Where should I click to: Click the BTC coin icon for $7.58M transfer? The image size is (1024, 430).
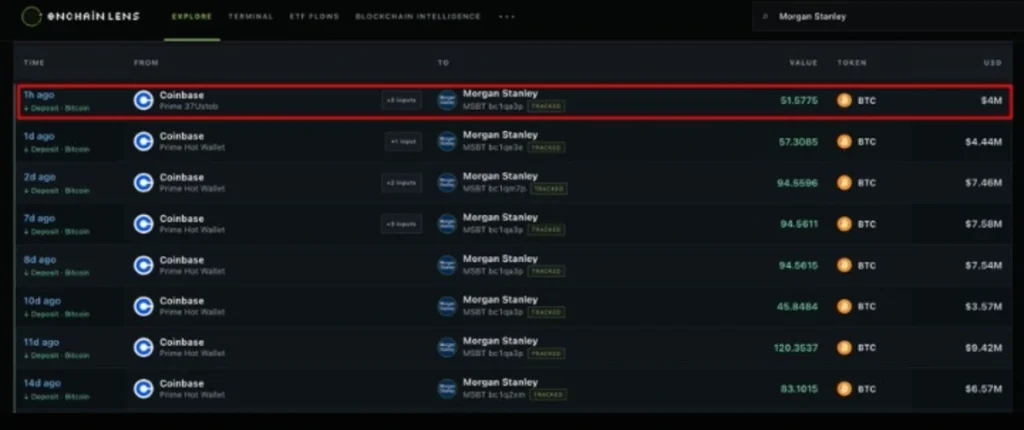coord(844,224)
